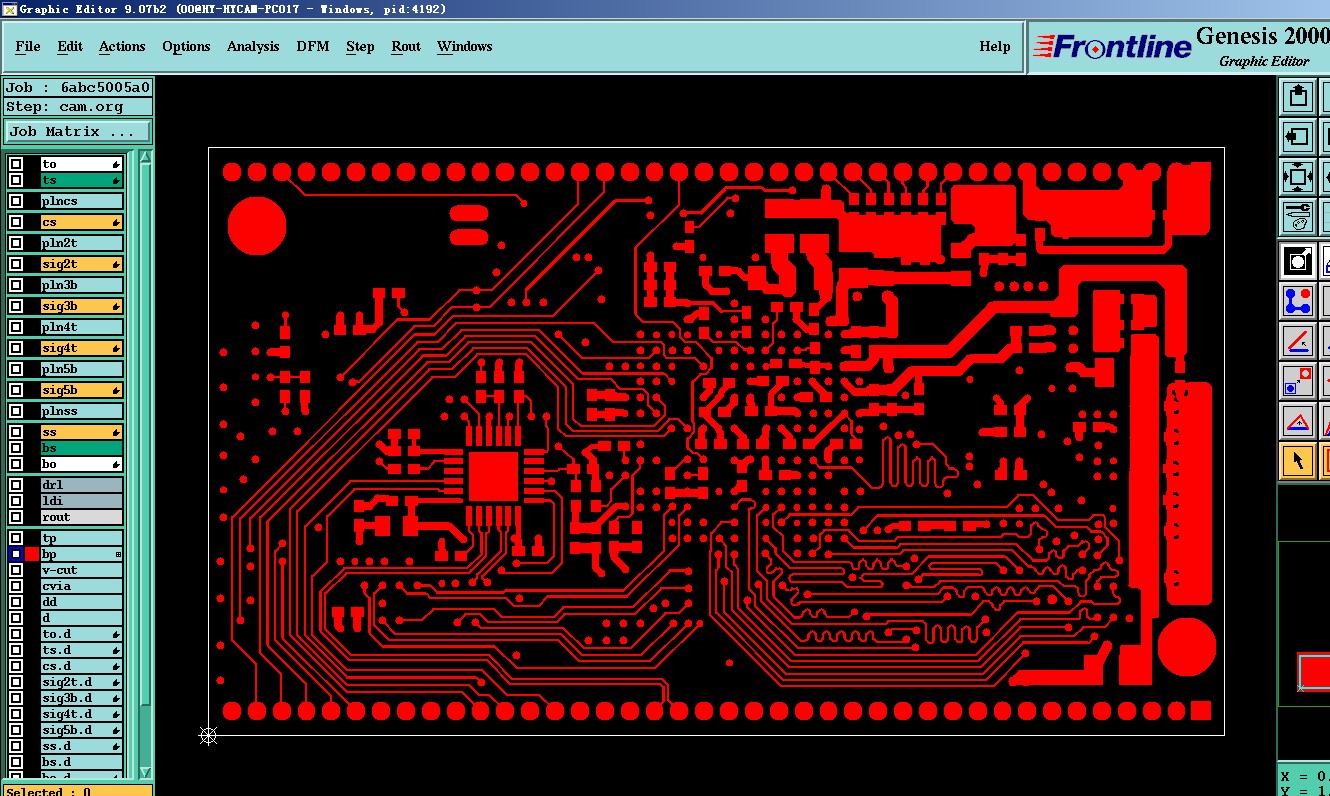Select the feature highlight (white circle) tool
Viewport: 1330px width, 796px height.
[1298, 261]
